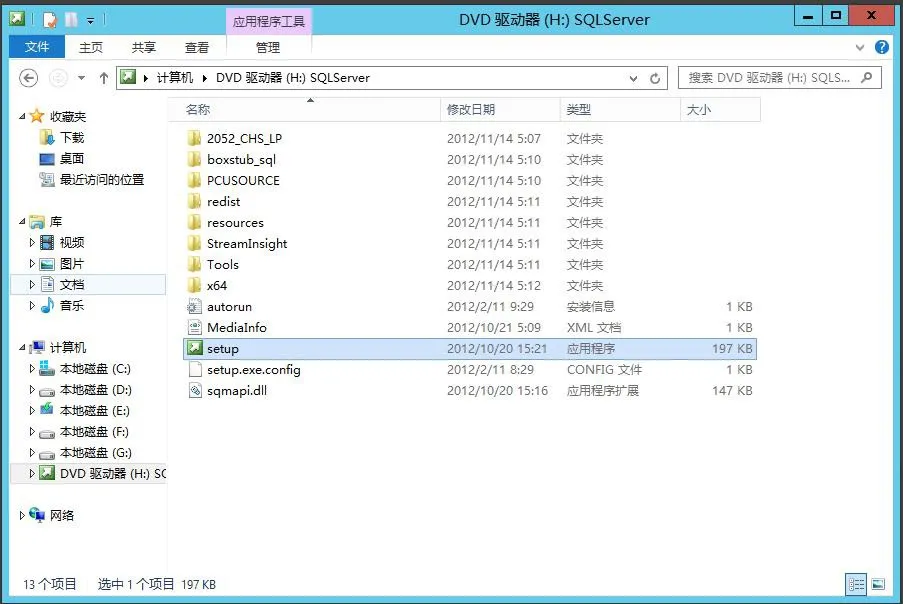
Task: Open the setup application icon
Action: pos(195,348)
